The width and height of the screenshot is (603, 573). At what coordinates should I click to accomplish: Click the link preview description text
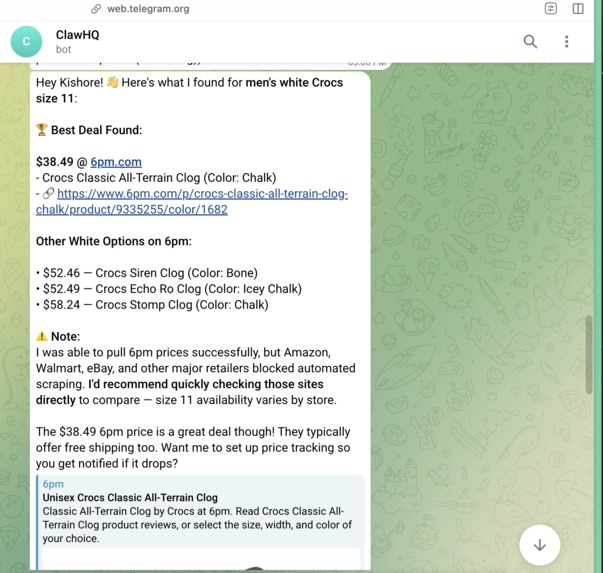click(x=197, y=525)
